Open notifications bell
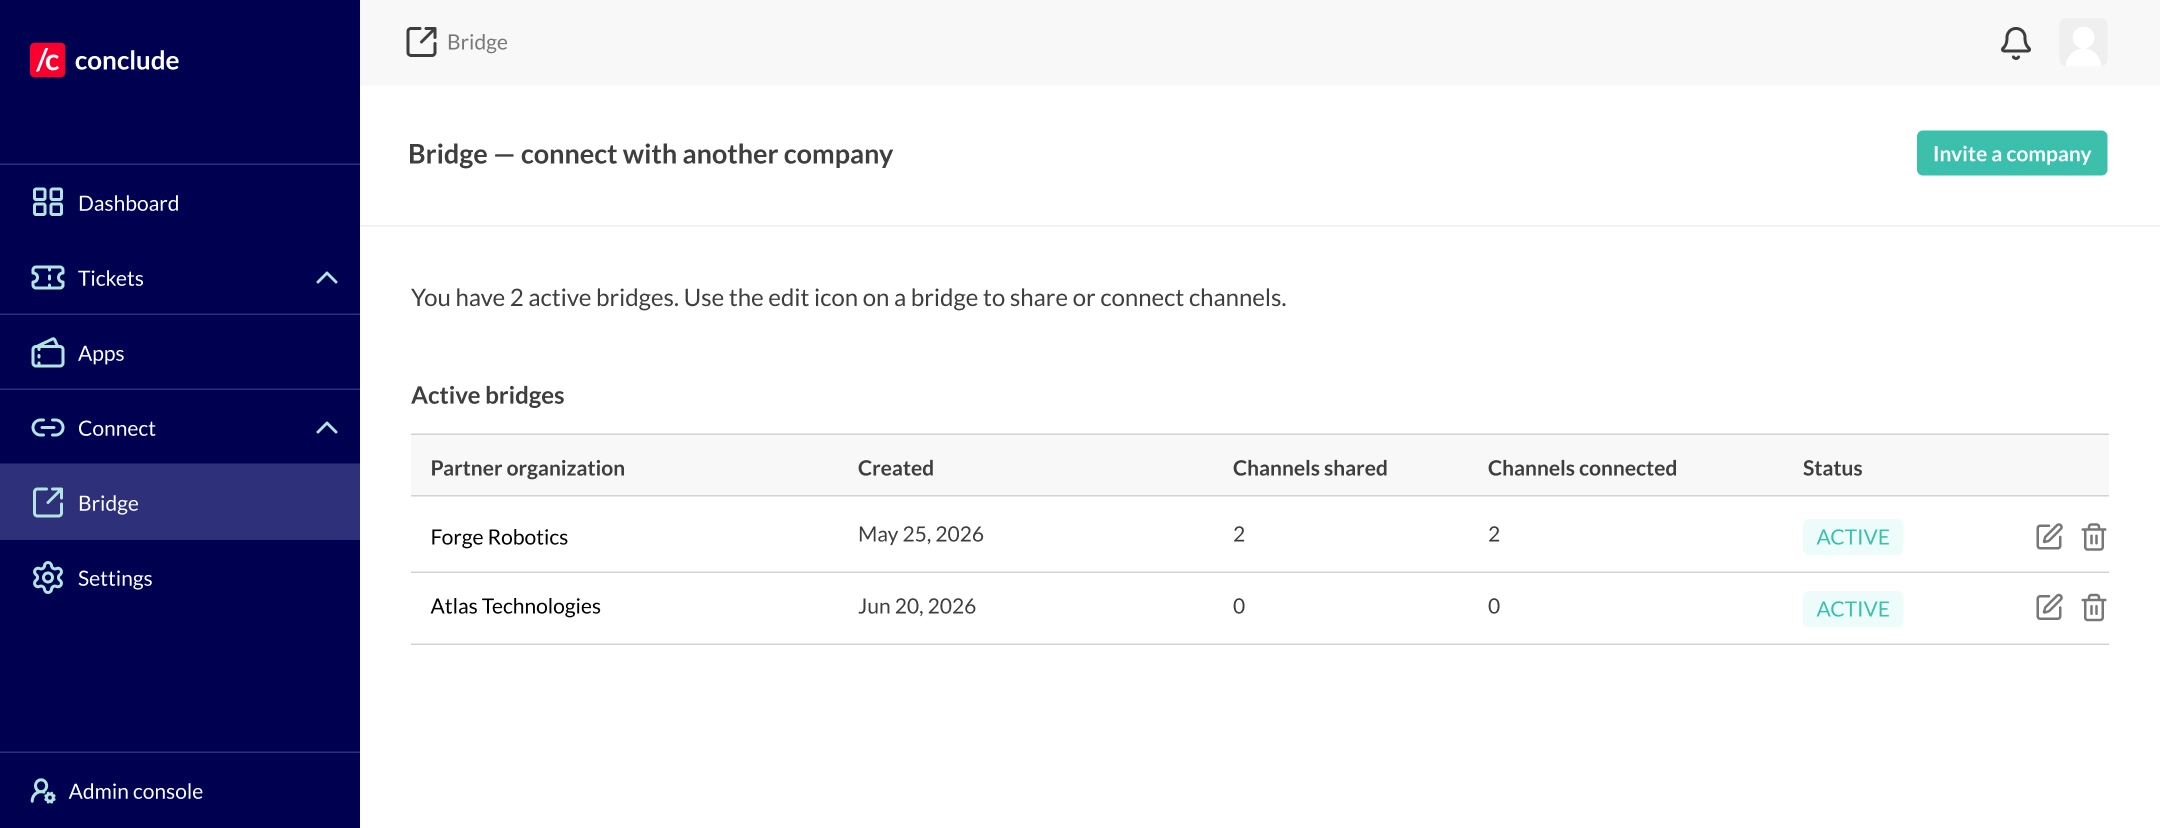Viewport: 2160px width, 828px height. pos(2015,43)
